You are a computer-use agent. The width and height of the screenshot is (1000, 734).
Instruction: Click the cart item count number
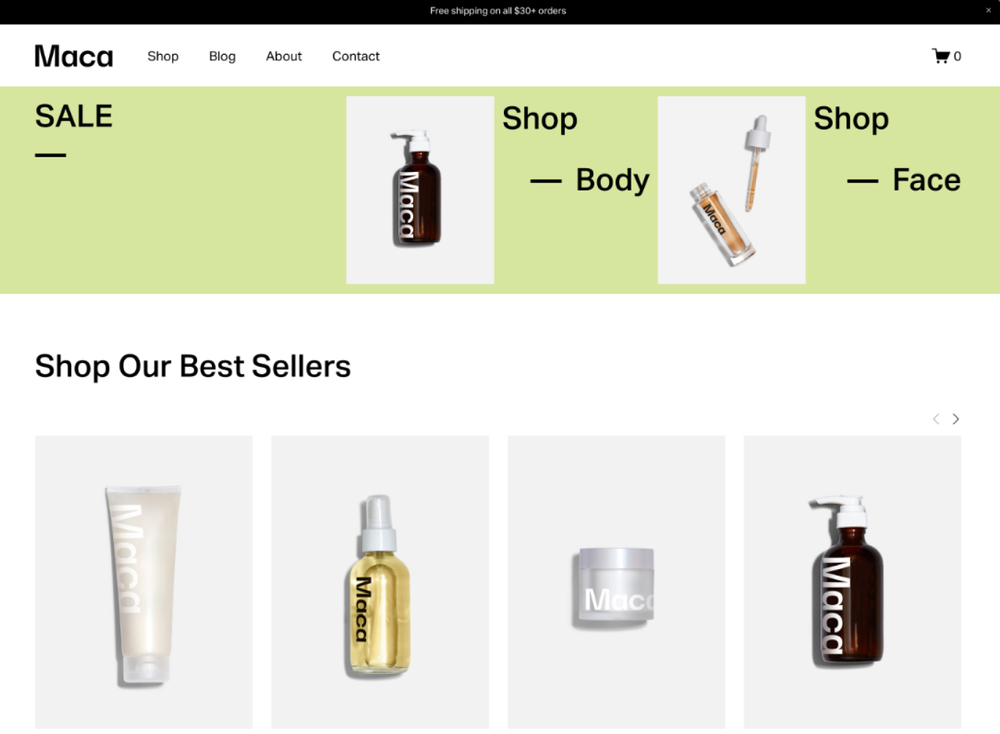point(957,56)
